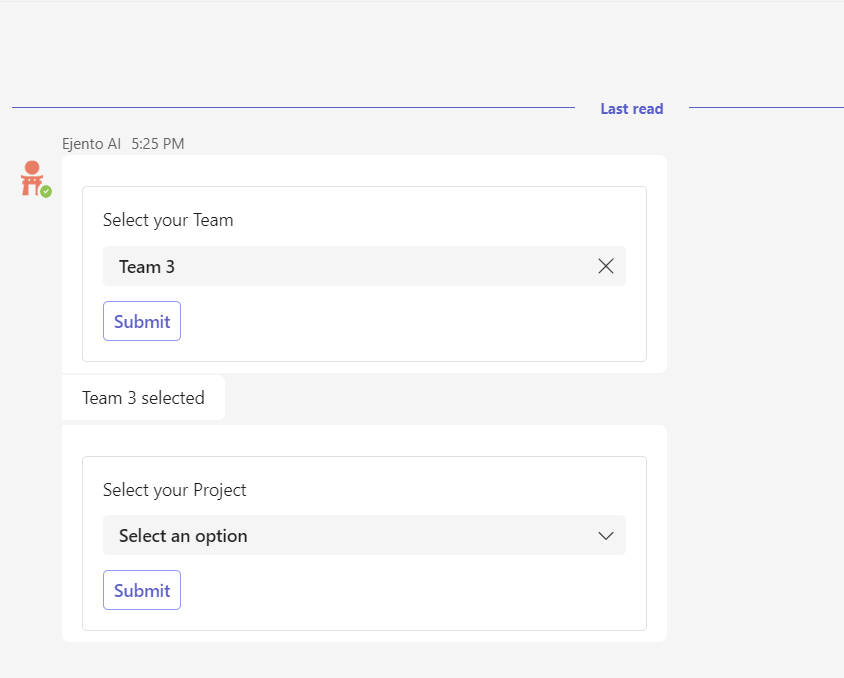
Task: Click the Ejento AI bot avatar
Action: click(32, 177)
